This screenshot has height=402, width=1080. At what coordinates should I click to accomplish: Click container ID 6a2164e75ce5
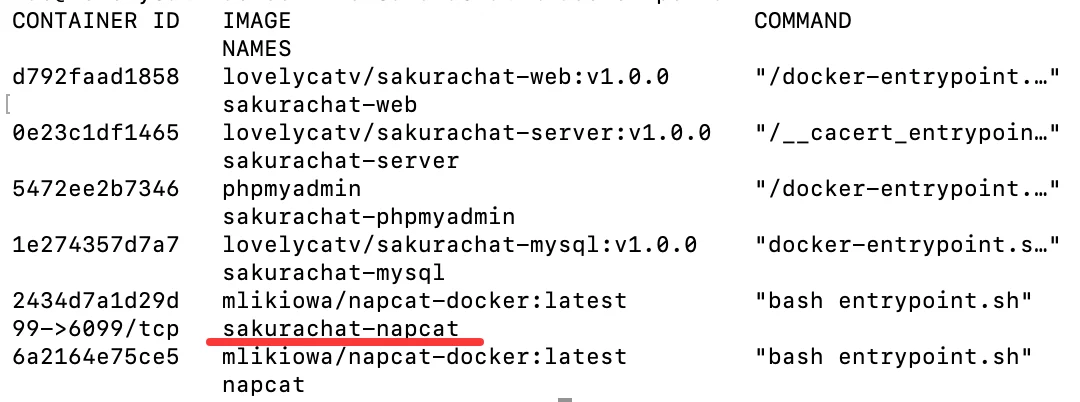[95, 356]
